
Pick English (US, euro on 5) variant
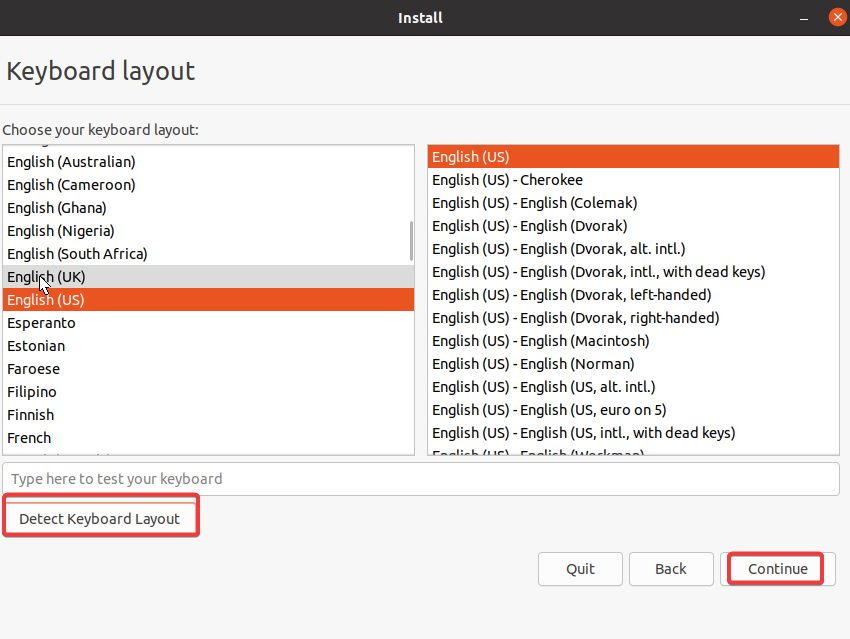633,410
